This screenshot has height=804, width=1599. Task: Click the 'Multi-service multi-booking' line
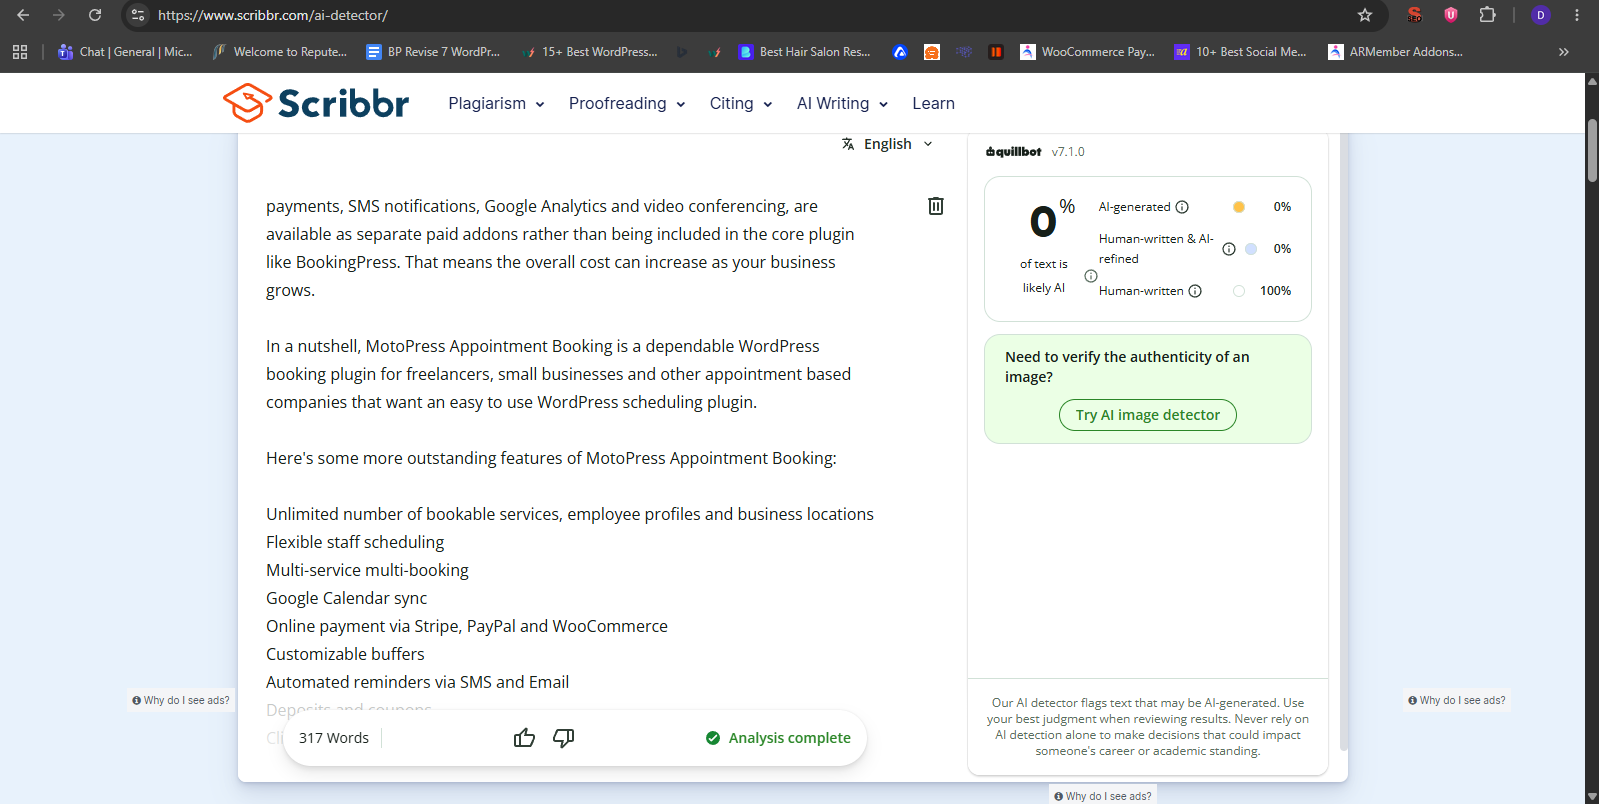[x=367, y=570]
